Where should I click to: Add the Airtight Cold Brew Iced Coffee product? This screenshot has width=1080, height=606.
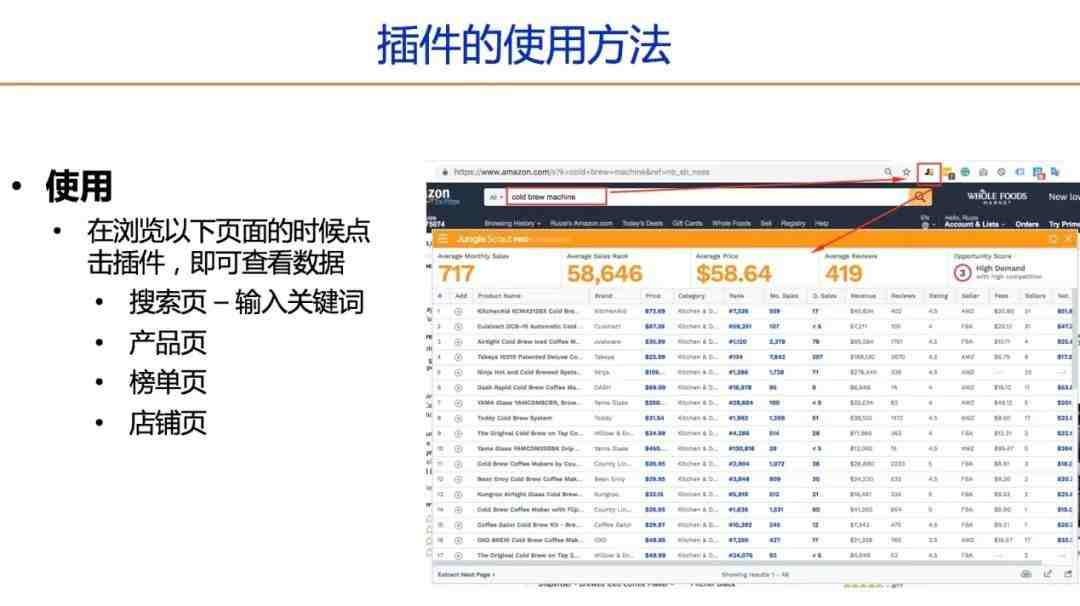pos(459,342)
